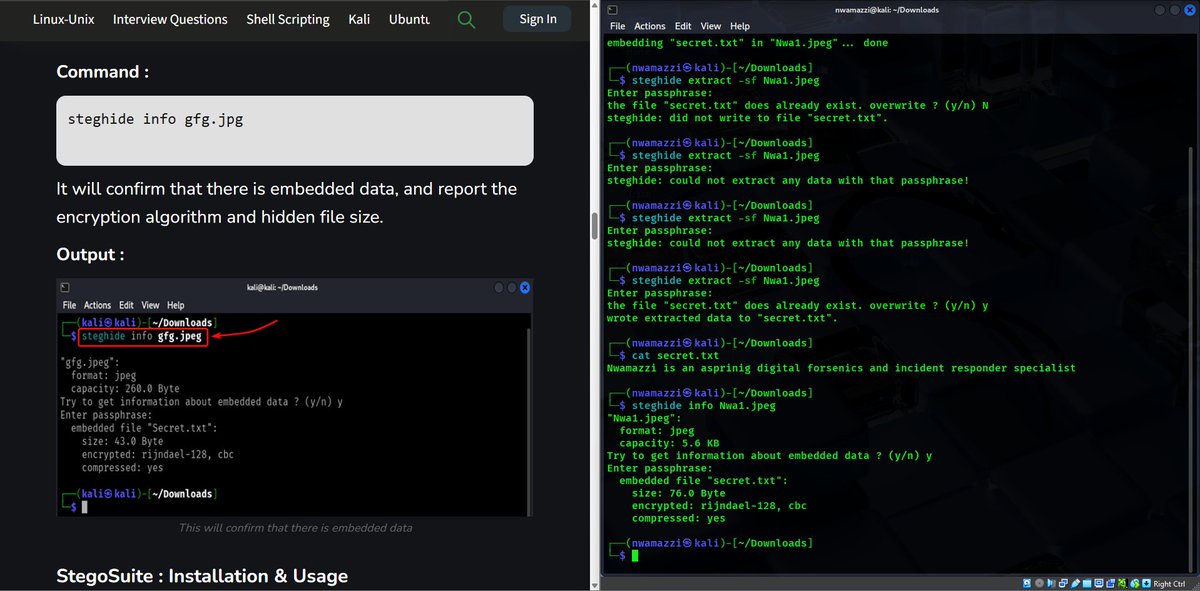Click the audio speaker icon in VM status bar
Screen dimensions: 1200x591
1051,583
